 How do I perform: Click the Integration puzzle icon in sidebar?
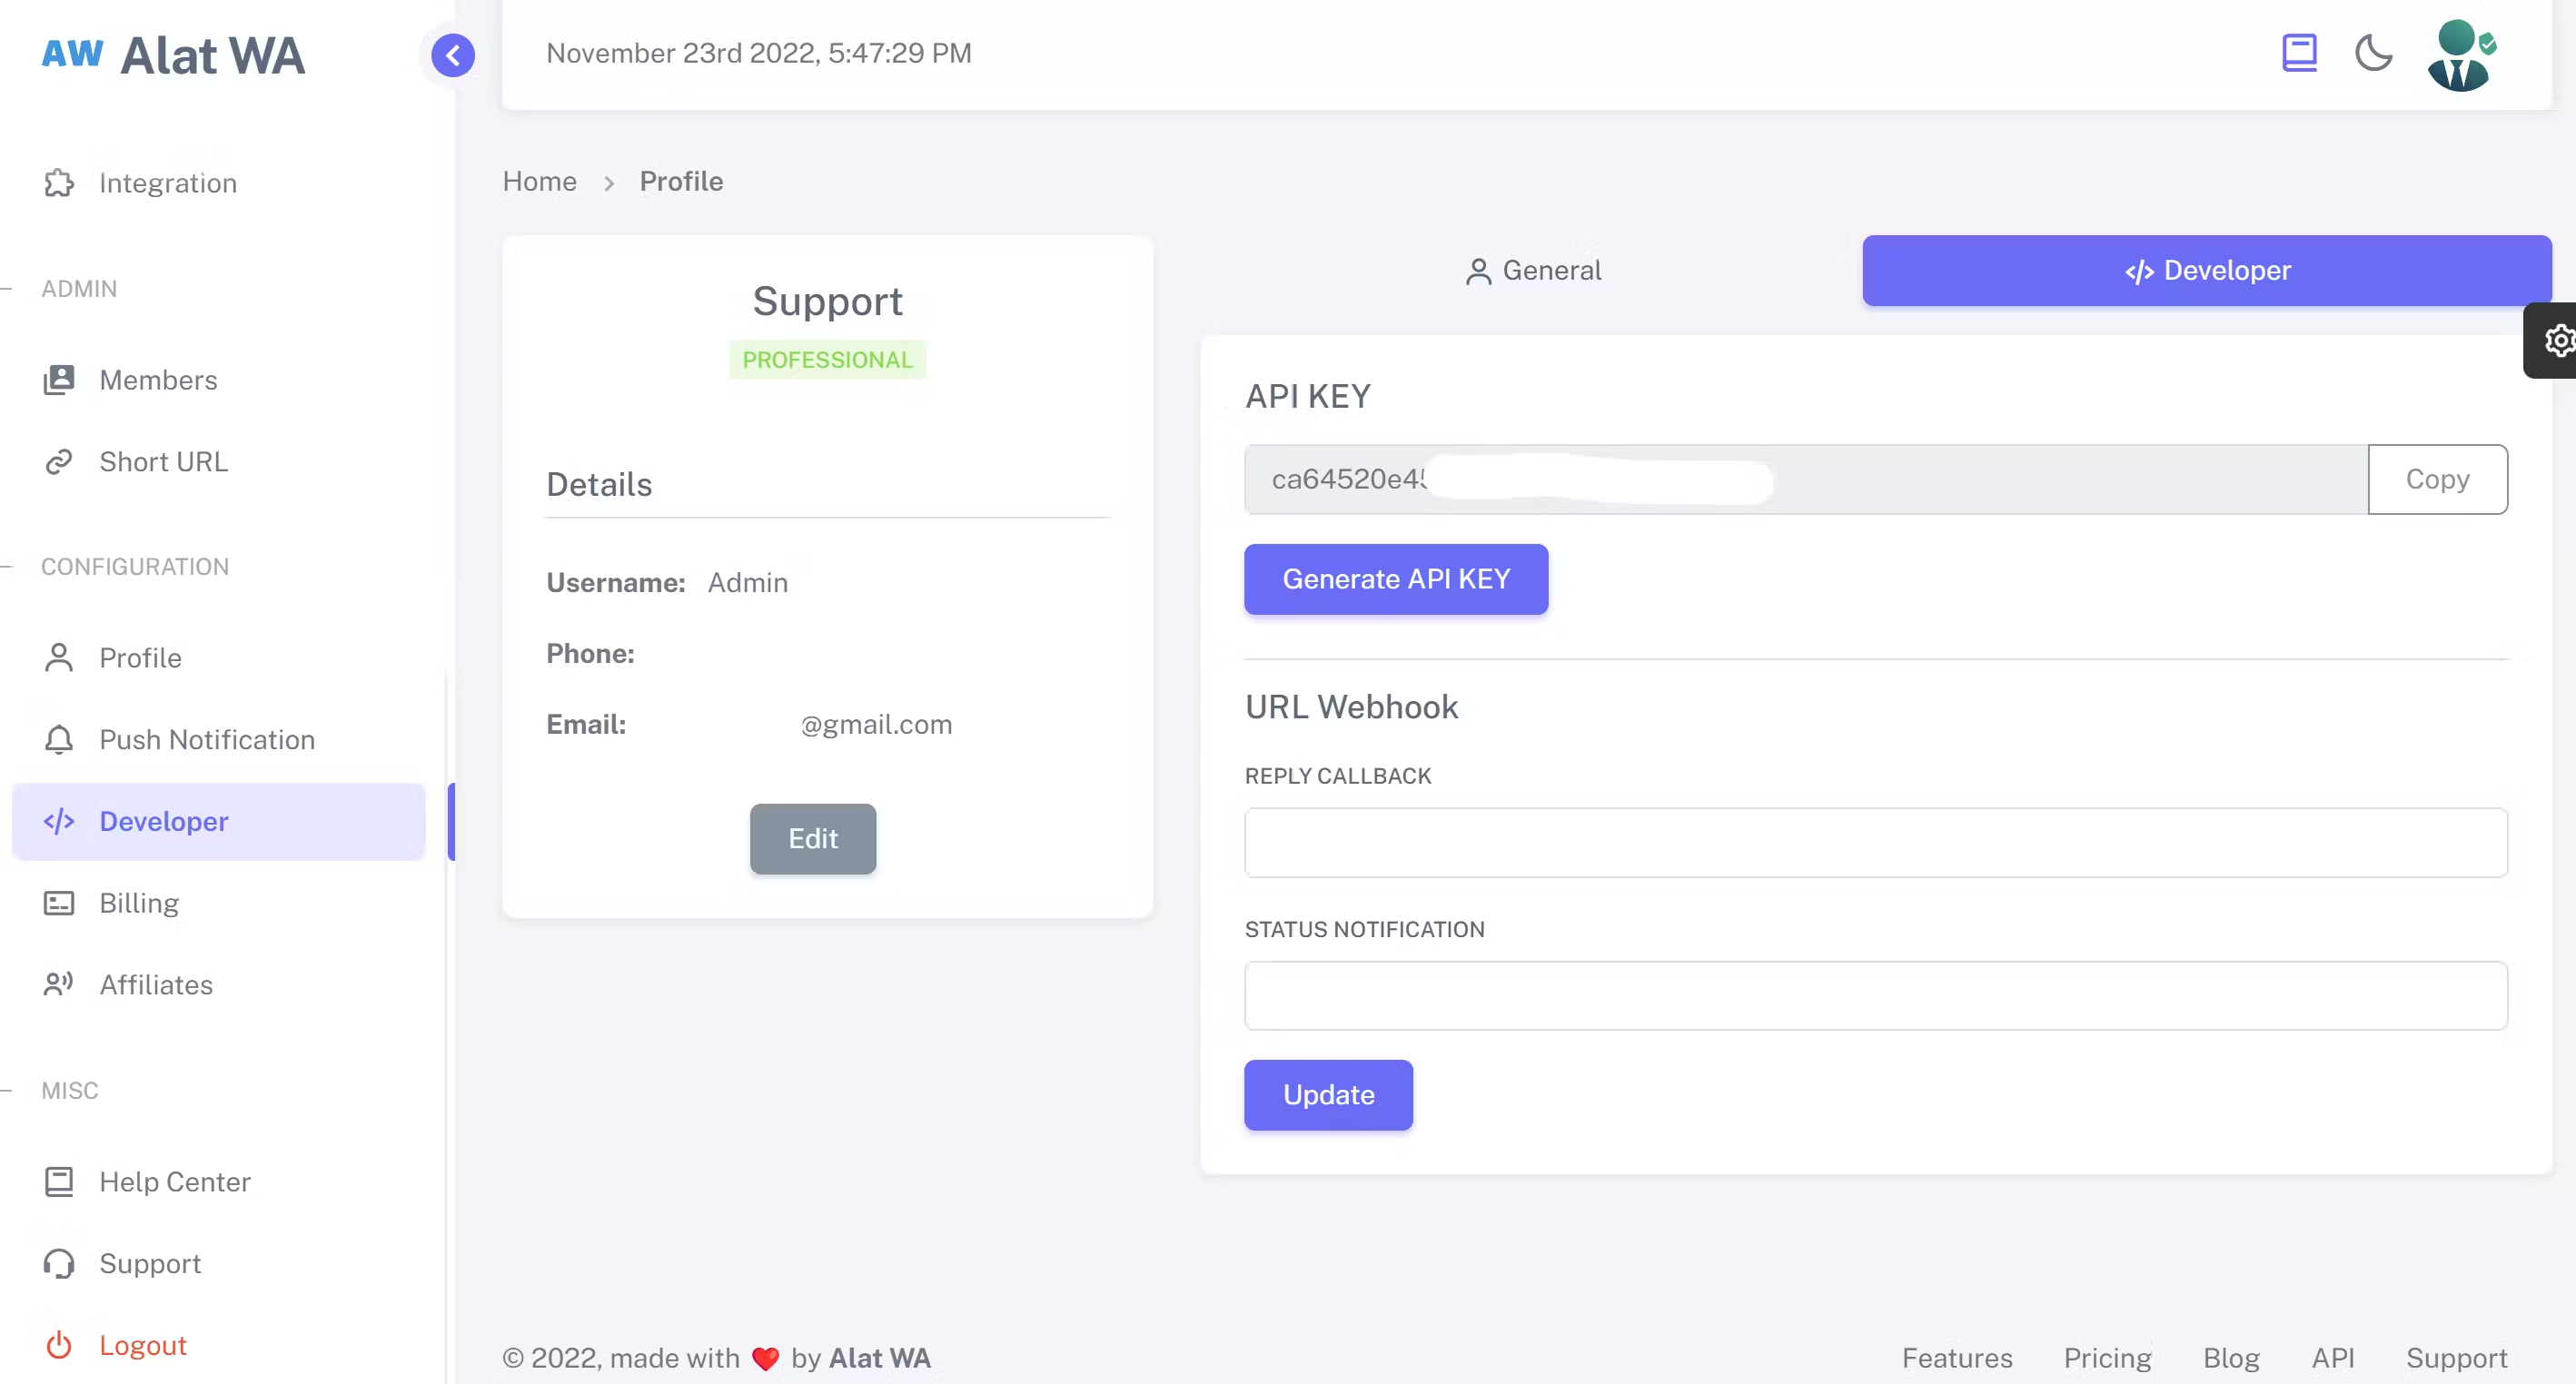tap(59, 183)
